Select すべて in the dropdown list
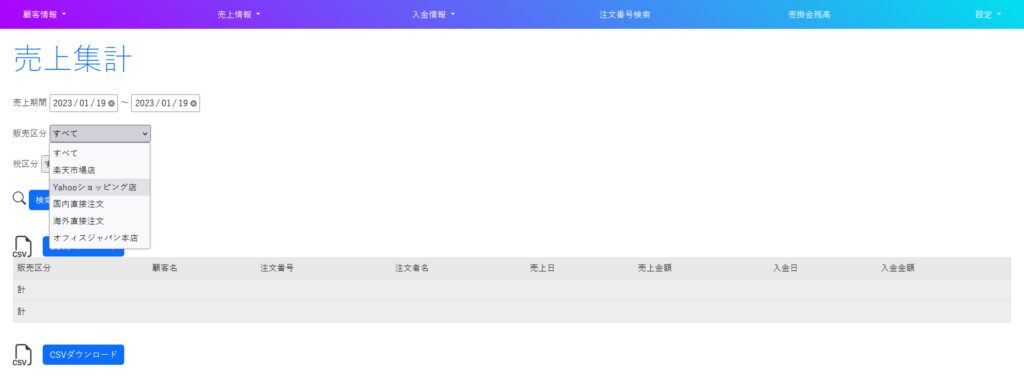1024x392 pixels. click(100, 153)
